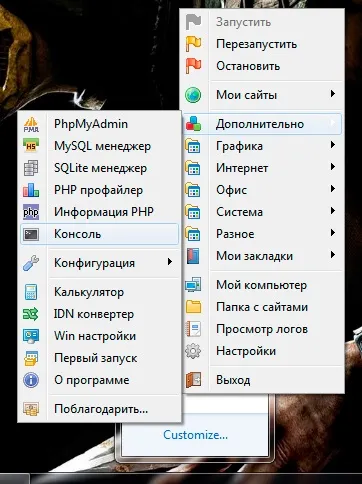Click the monitors icon for Мой компьютер

coord(193,285)
